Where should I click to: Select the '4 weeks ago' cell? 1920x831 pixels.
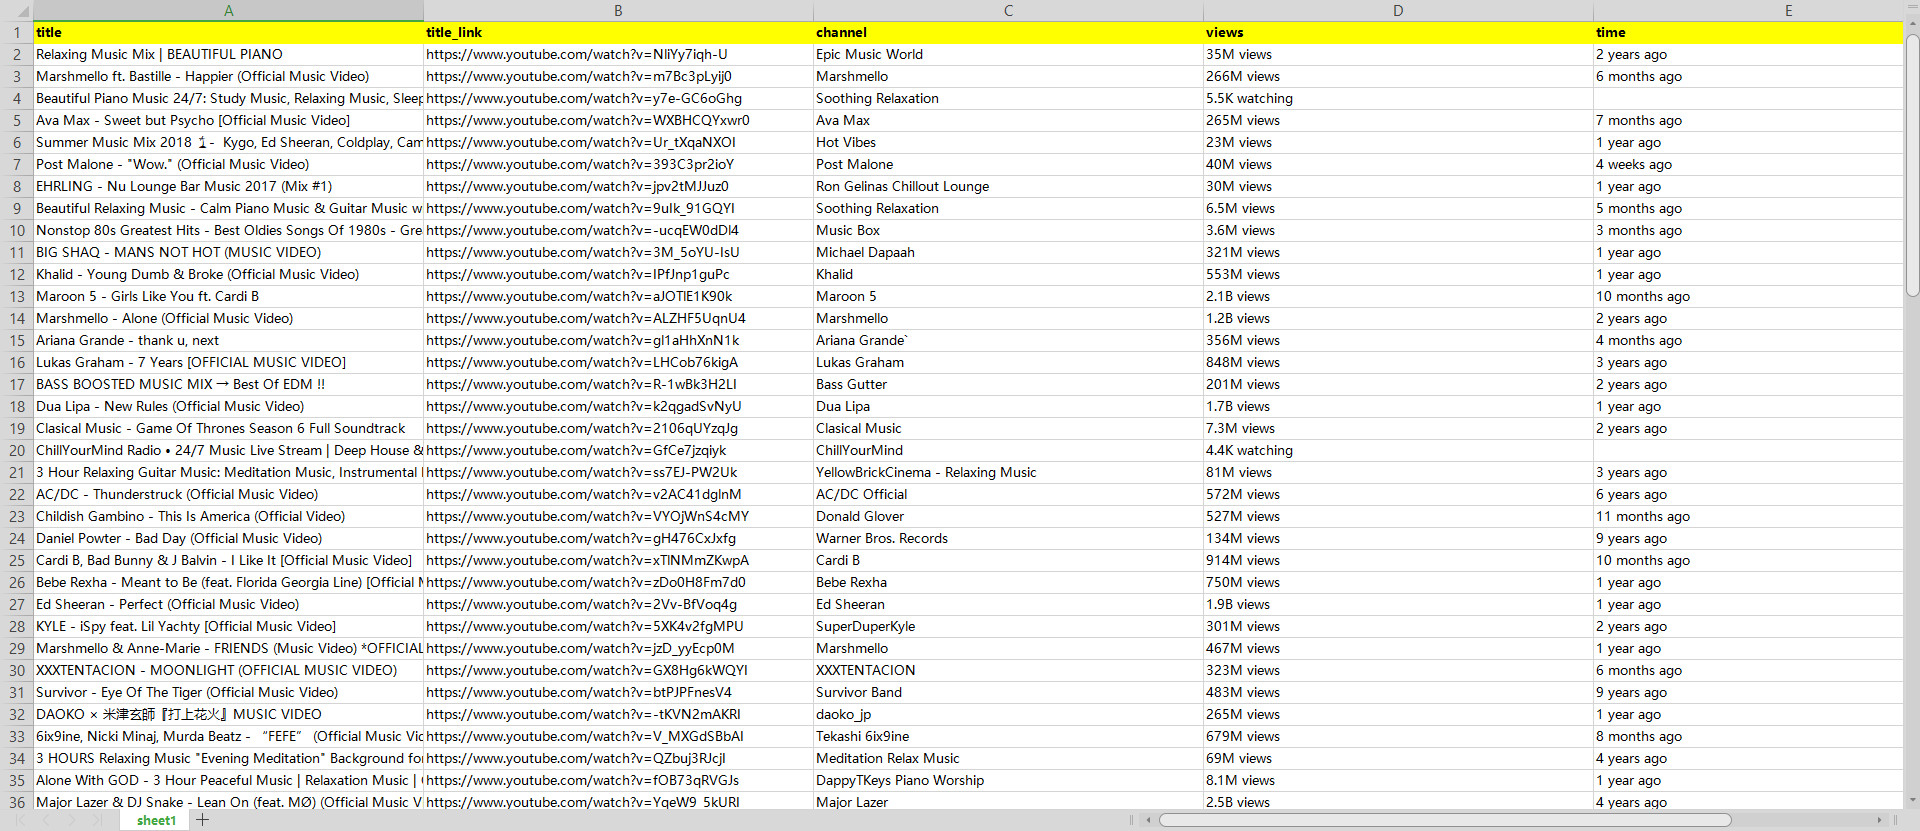point(1748,164)
